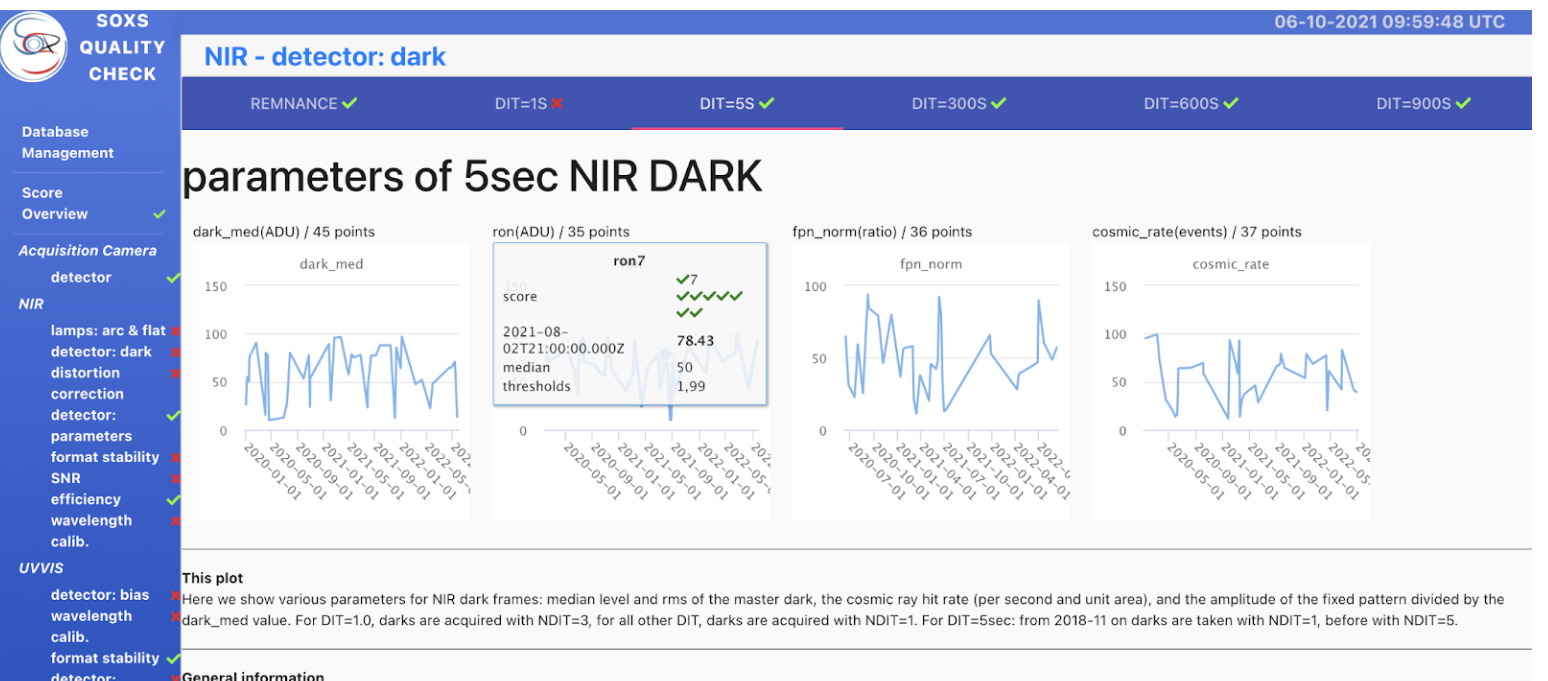
Task: Open NIR detector: parameters page
Action: coord(91,425)
